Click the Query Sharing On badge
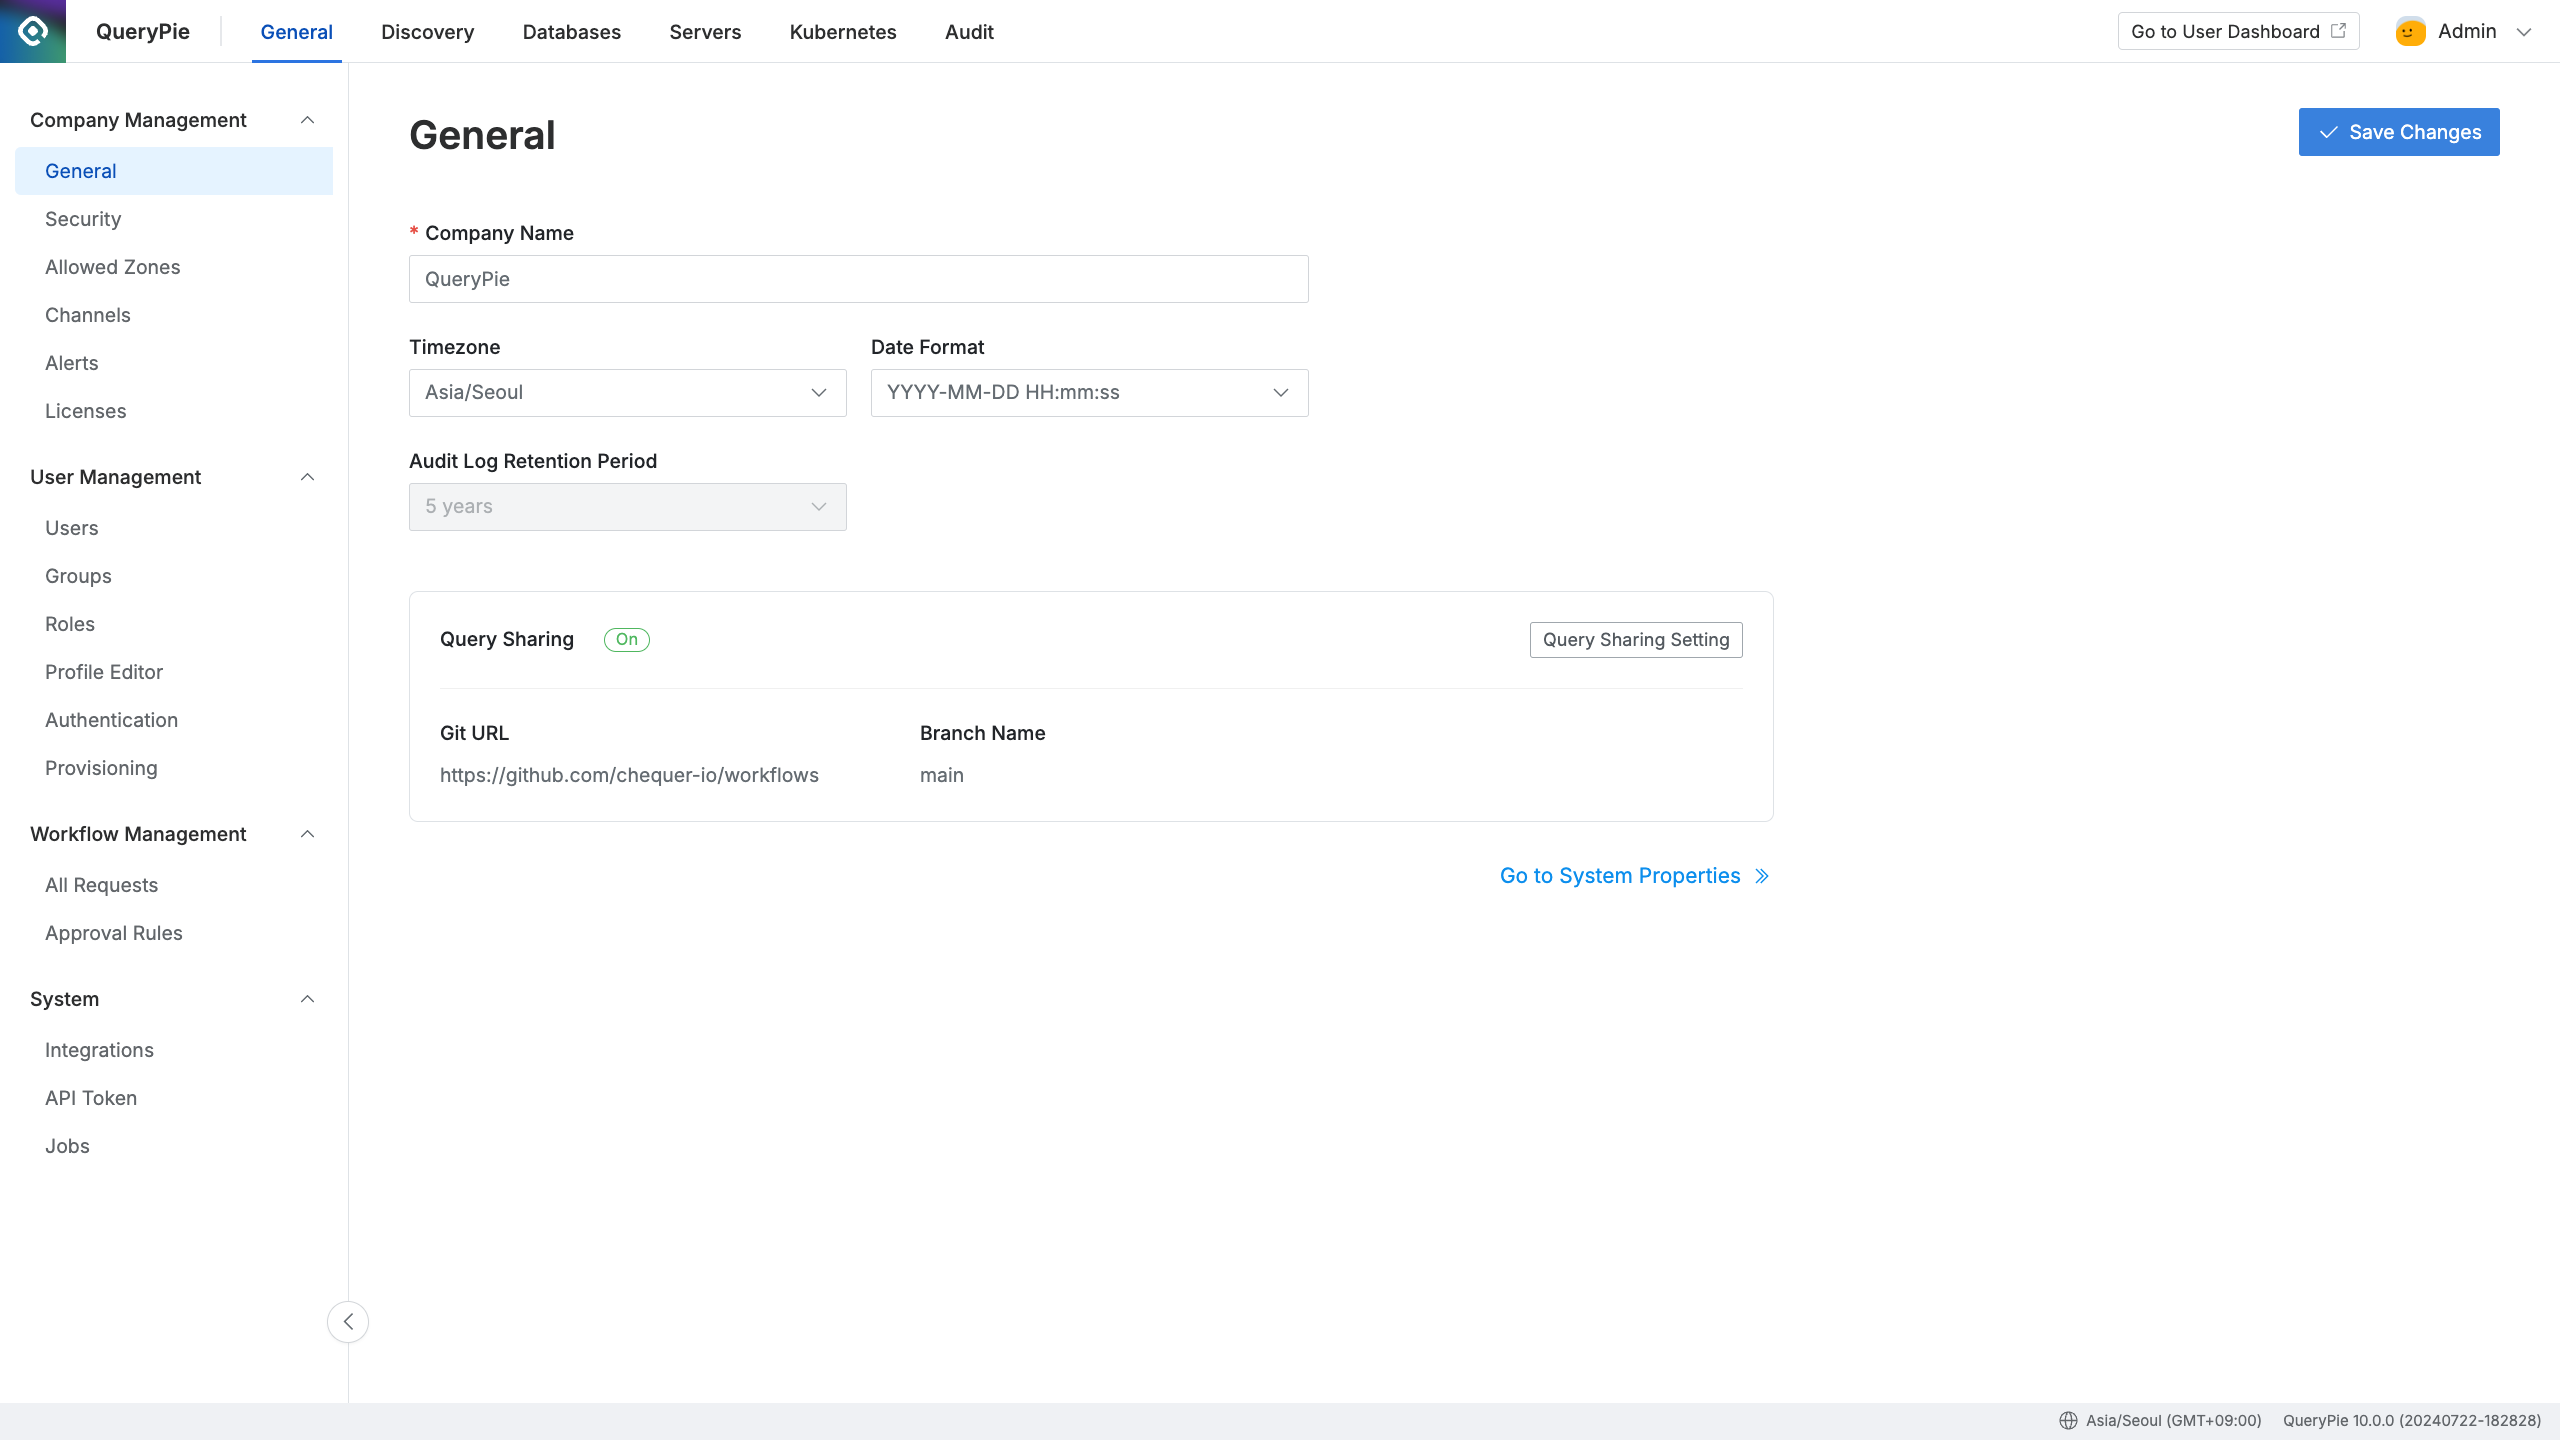Viewport: 2560px width, 1440px height. (x=627, y=639)
